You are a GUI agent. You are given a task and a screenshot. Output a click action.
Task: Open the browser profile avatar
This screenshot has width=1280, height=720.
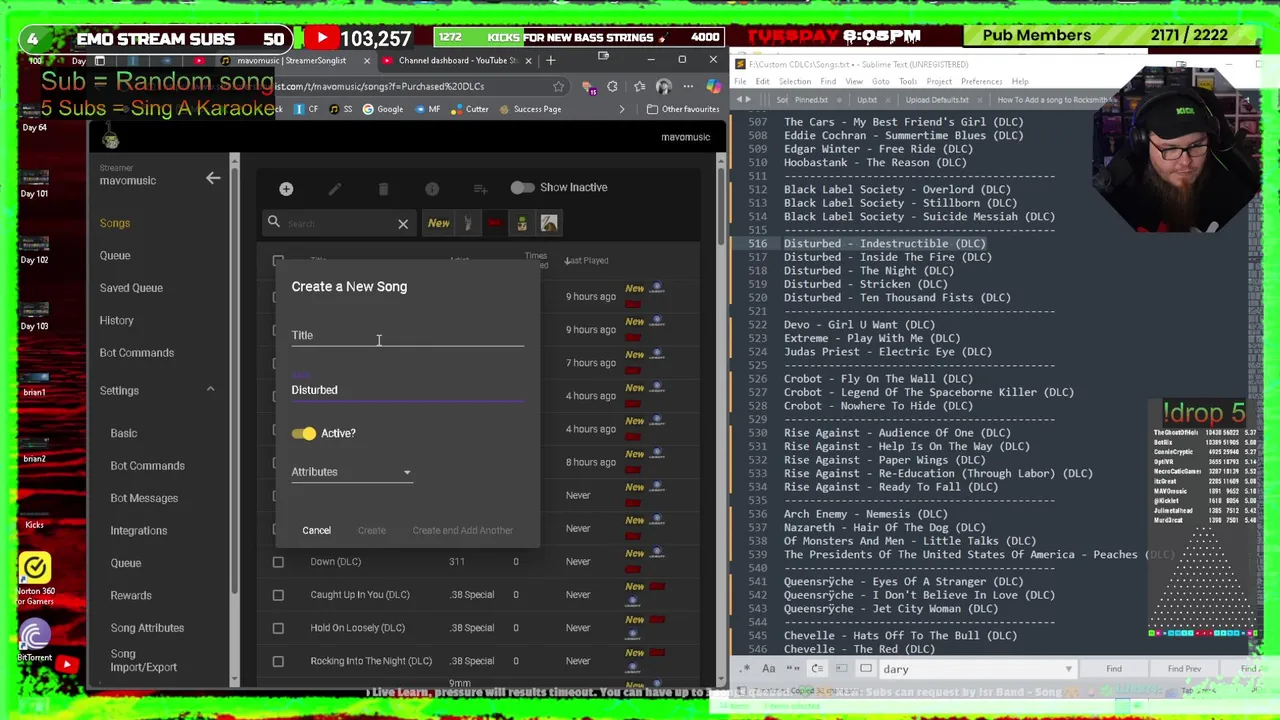(665, 87)
